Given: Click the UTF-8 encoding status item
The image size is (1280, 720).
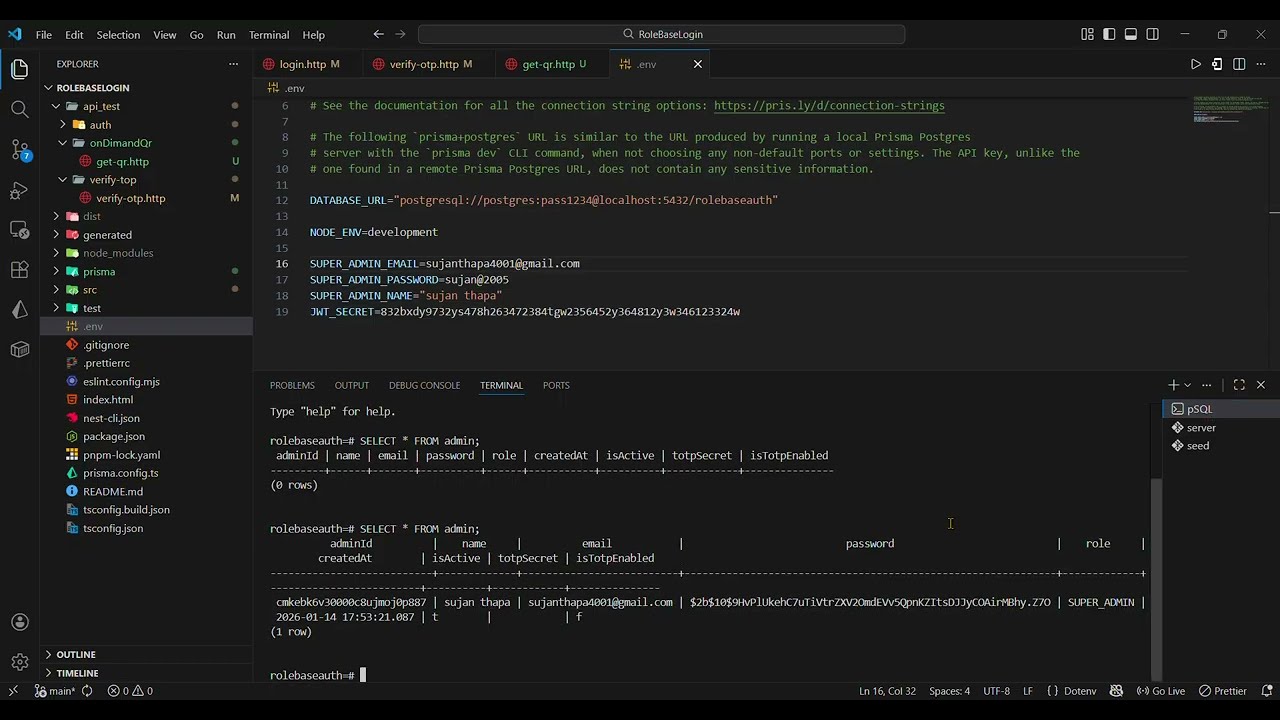Looking at the screenshot, I should (x=996, y=691).
